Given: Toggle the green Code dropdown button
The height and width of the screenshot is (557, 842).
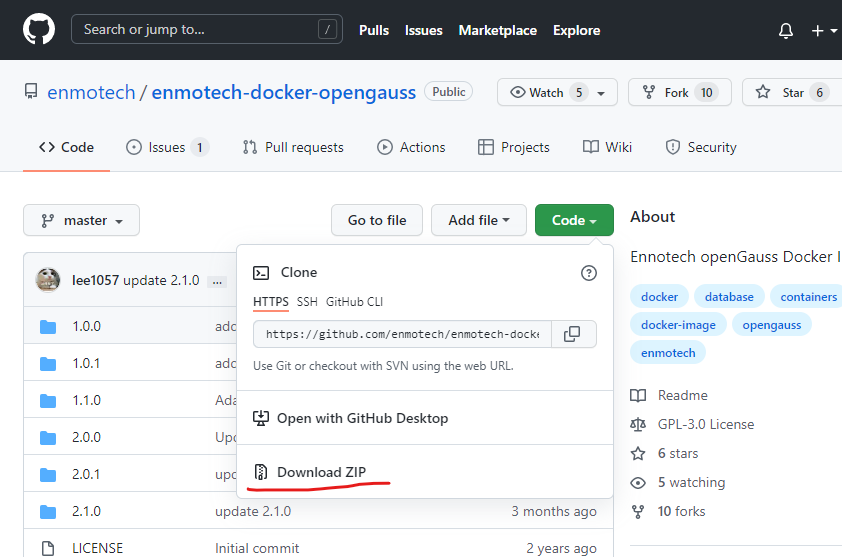Looking at the screenshot, I should [x=574, y=220].
